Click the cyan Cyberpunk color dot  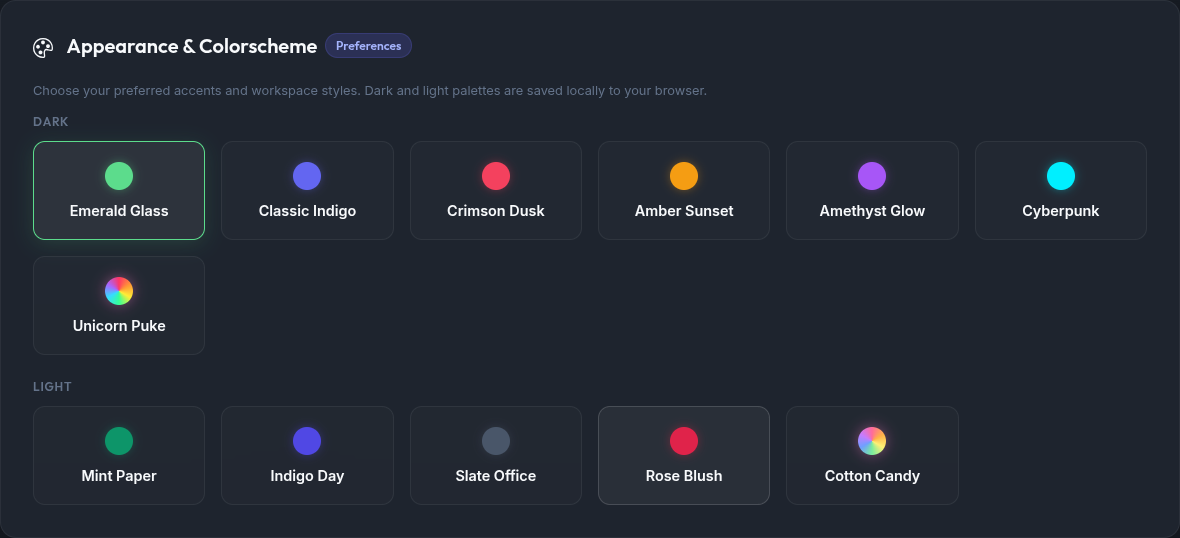(x=1061, y=176)
